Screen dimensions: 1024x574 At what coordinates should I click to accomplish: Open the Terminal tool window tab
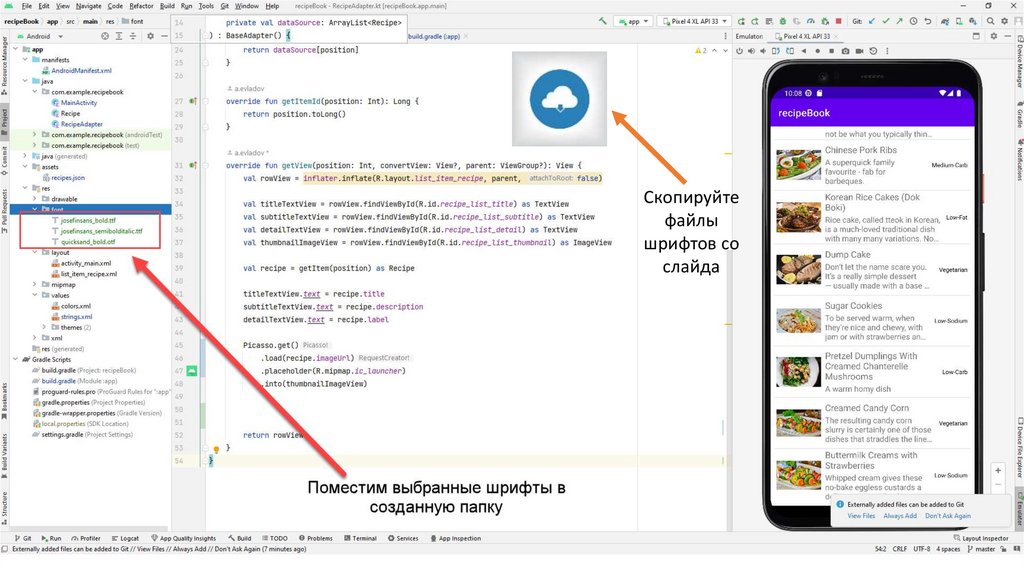tap(361, 538)
